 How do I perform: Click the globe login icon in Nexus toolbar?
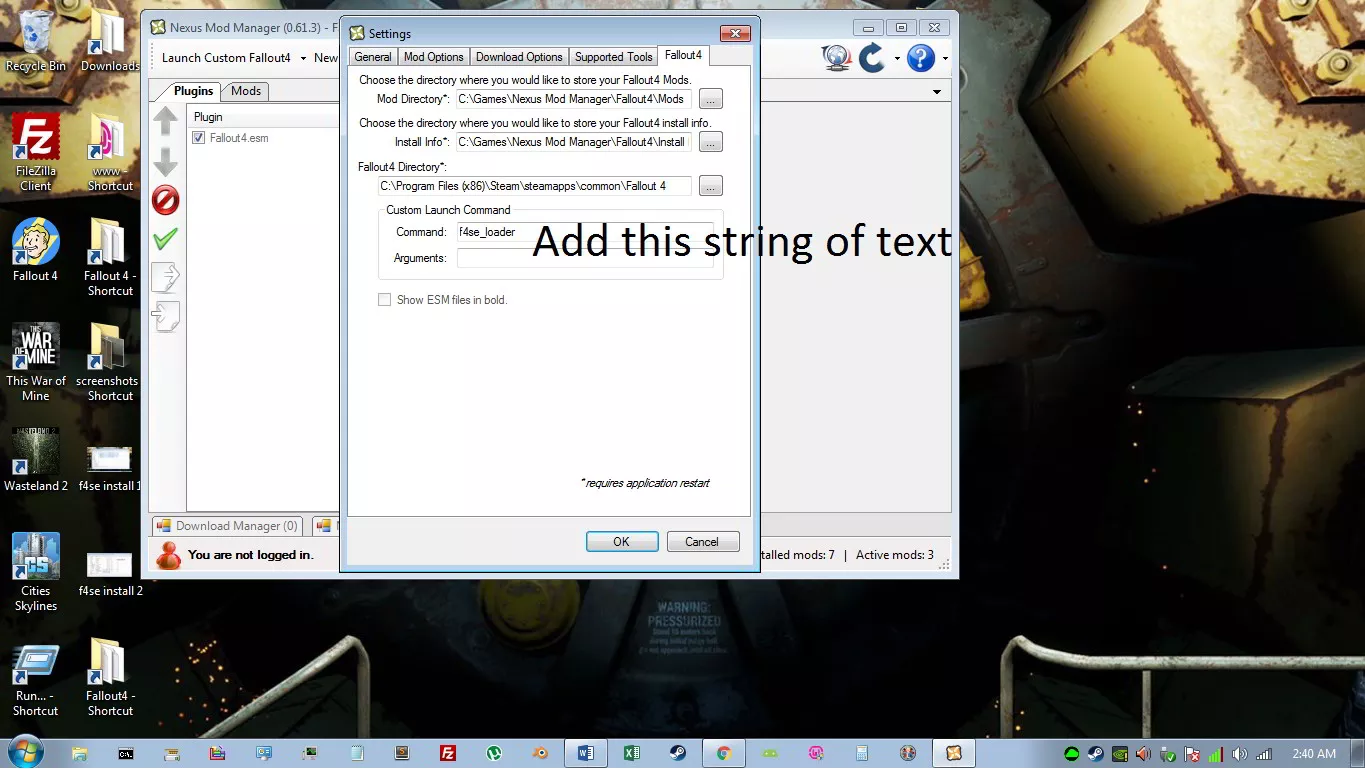[837, 58]
